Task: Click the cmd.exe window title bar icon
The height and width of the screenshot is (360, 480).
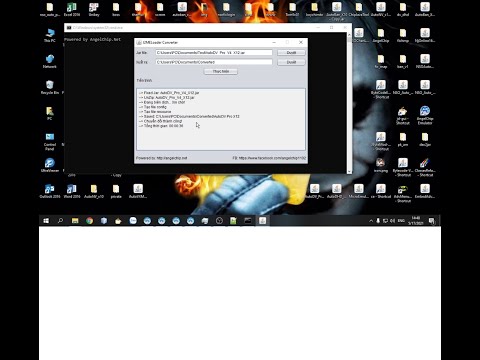Action: click(69, 28)
